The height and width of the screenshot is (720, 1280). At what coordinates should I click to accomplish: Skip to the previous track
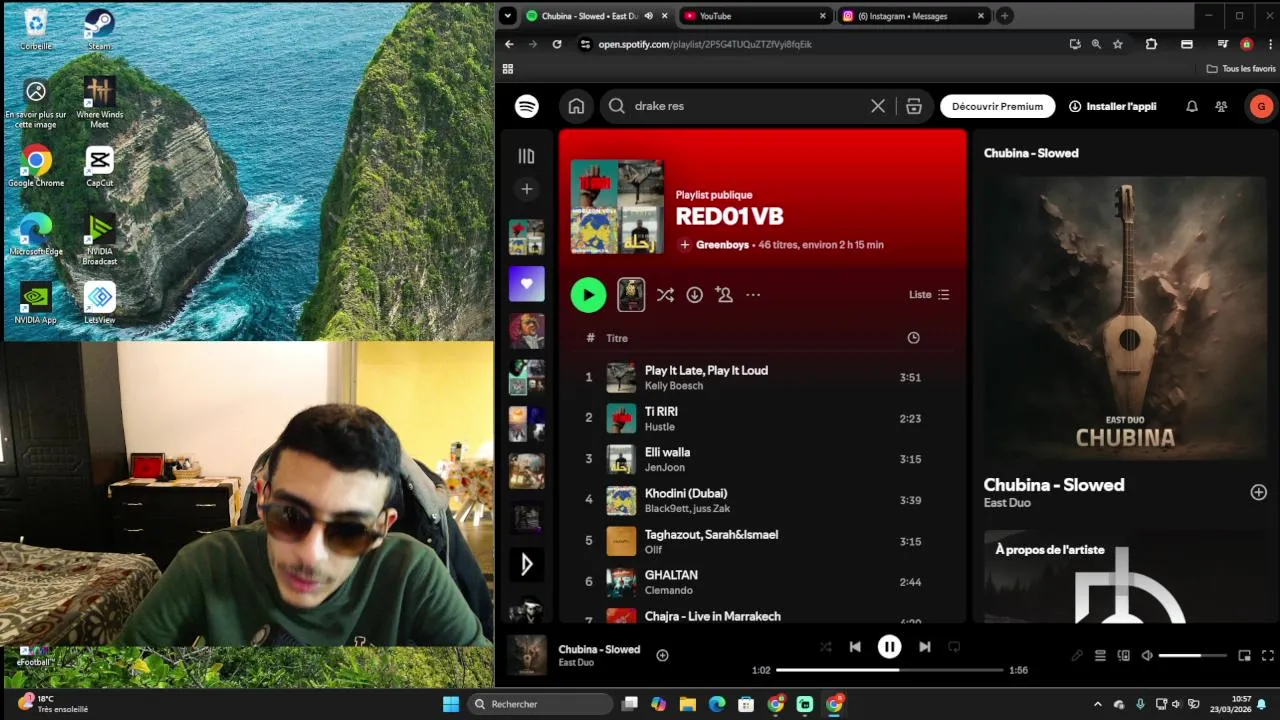pos(855,647)
